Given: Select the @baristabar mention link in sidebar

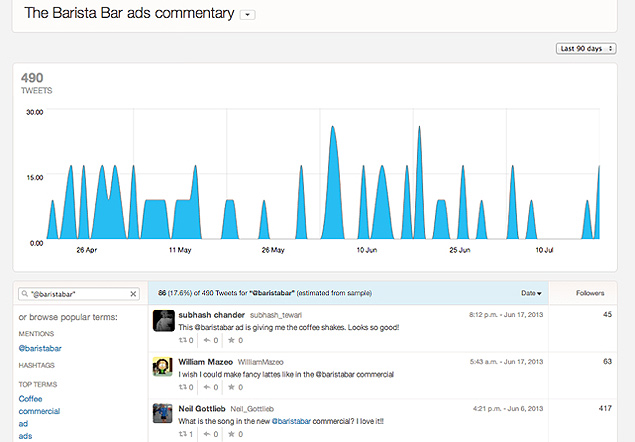Looking at the screenshot, I should point(40,348).
